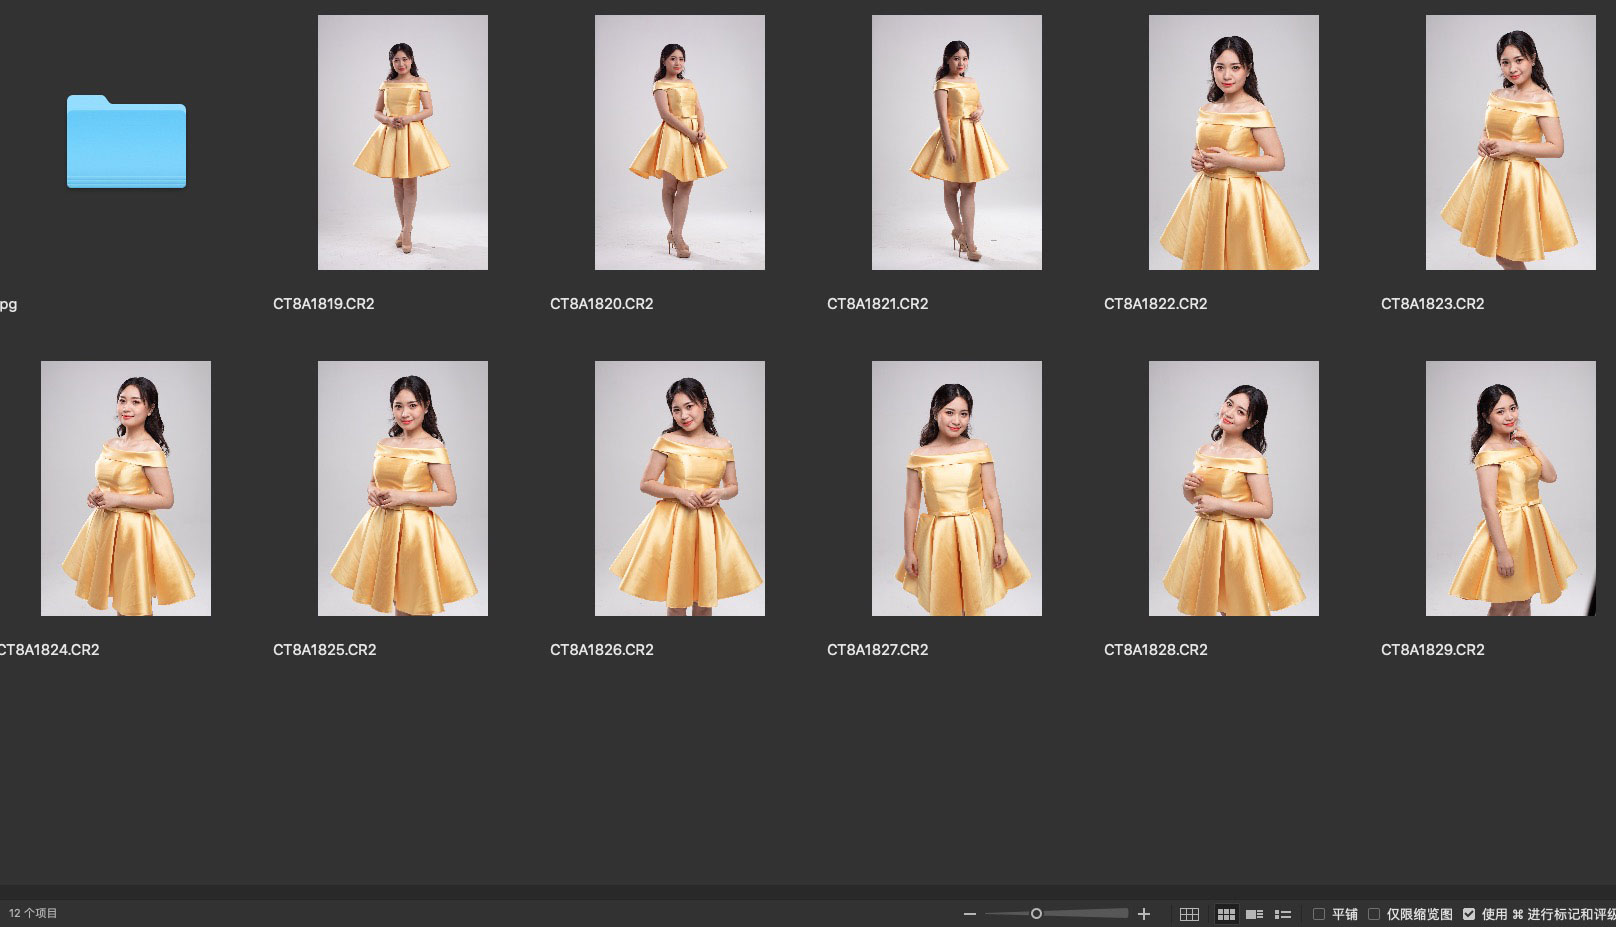Viewport: 1616px width, 927px height.
Task: Lock the thumbnail grid with grid icon
Action: click(x=1189, y=914)
